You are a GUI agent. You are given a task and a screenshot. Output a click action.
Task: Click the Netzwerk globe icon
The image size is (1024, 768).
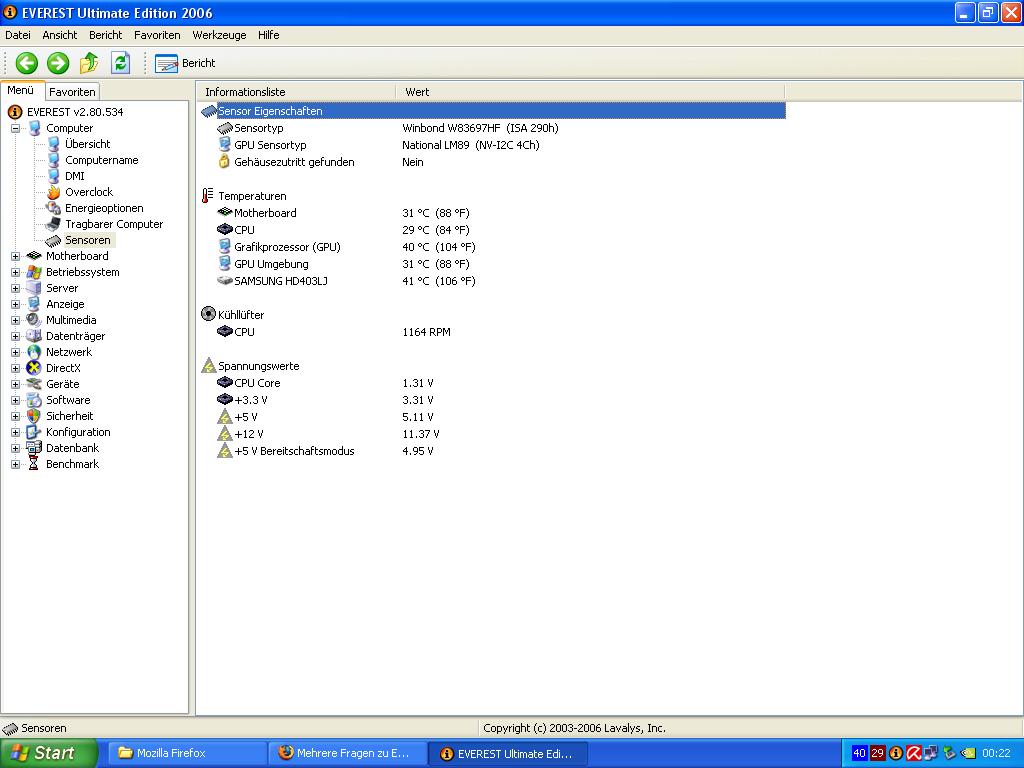(34, 352)
